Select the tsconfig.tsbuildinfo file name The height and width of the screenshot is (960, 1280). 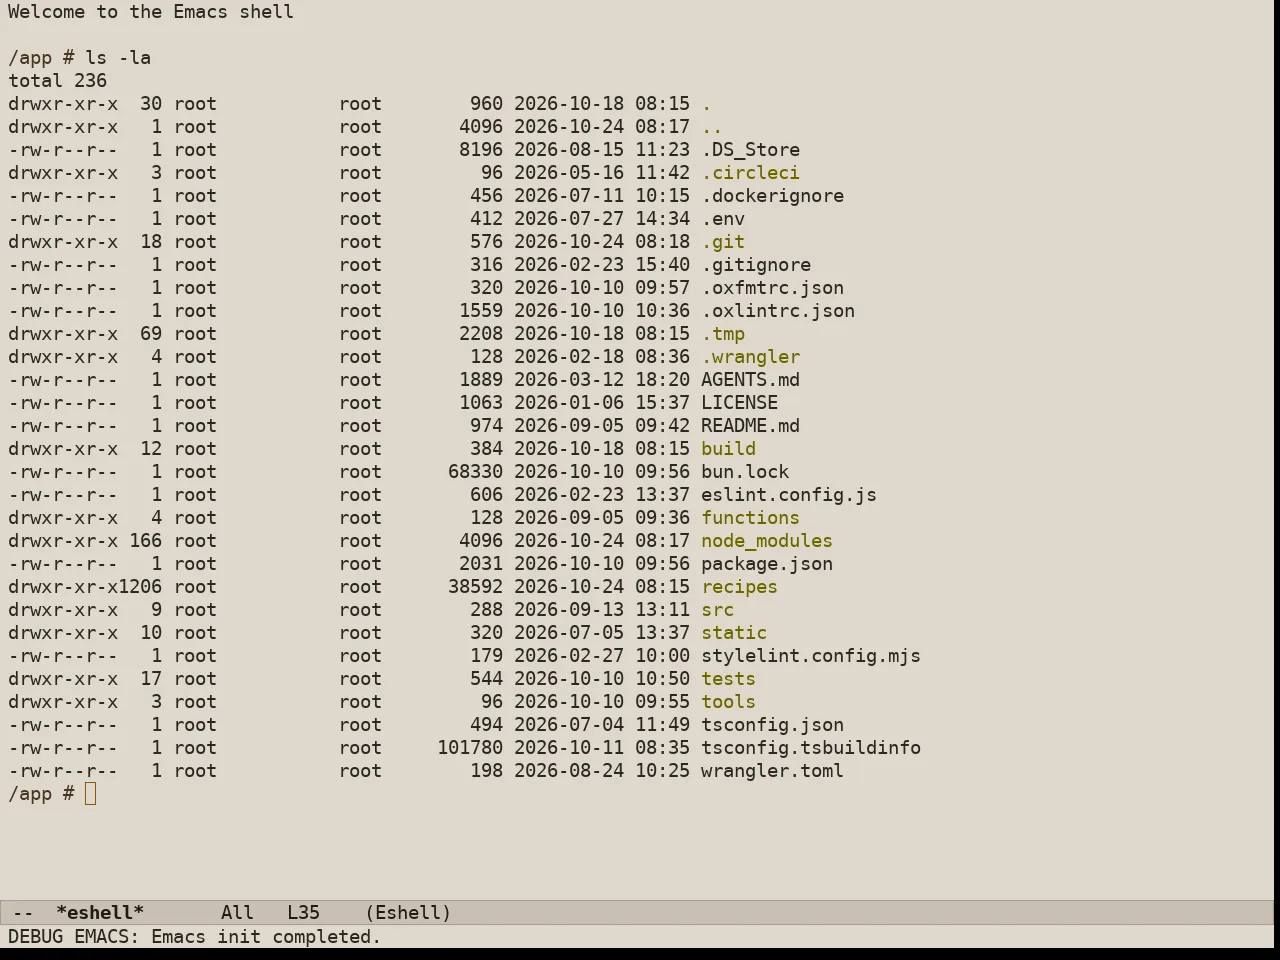(811, 748)
